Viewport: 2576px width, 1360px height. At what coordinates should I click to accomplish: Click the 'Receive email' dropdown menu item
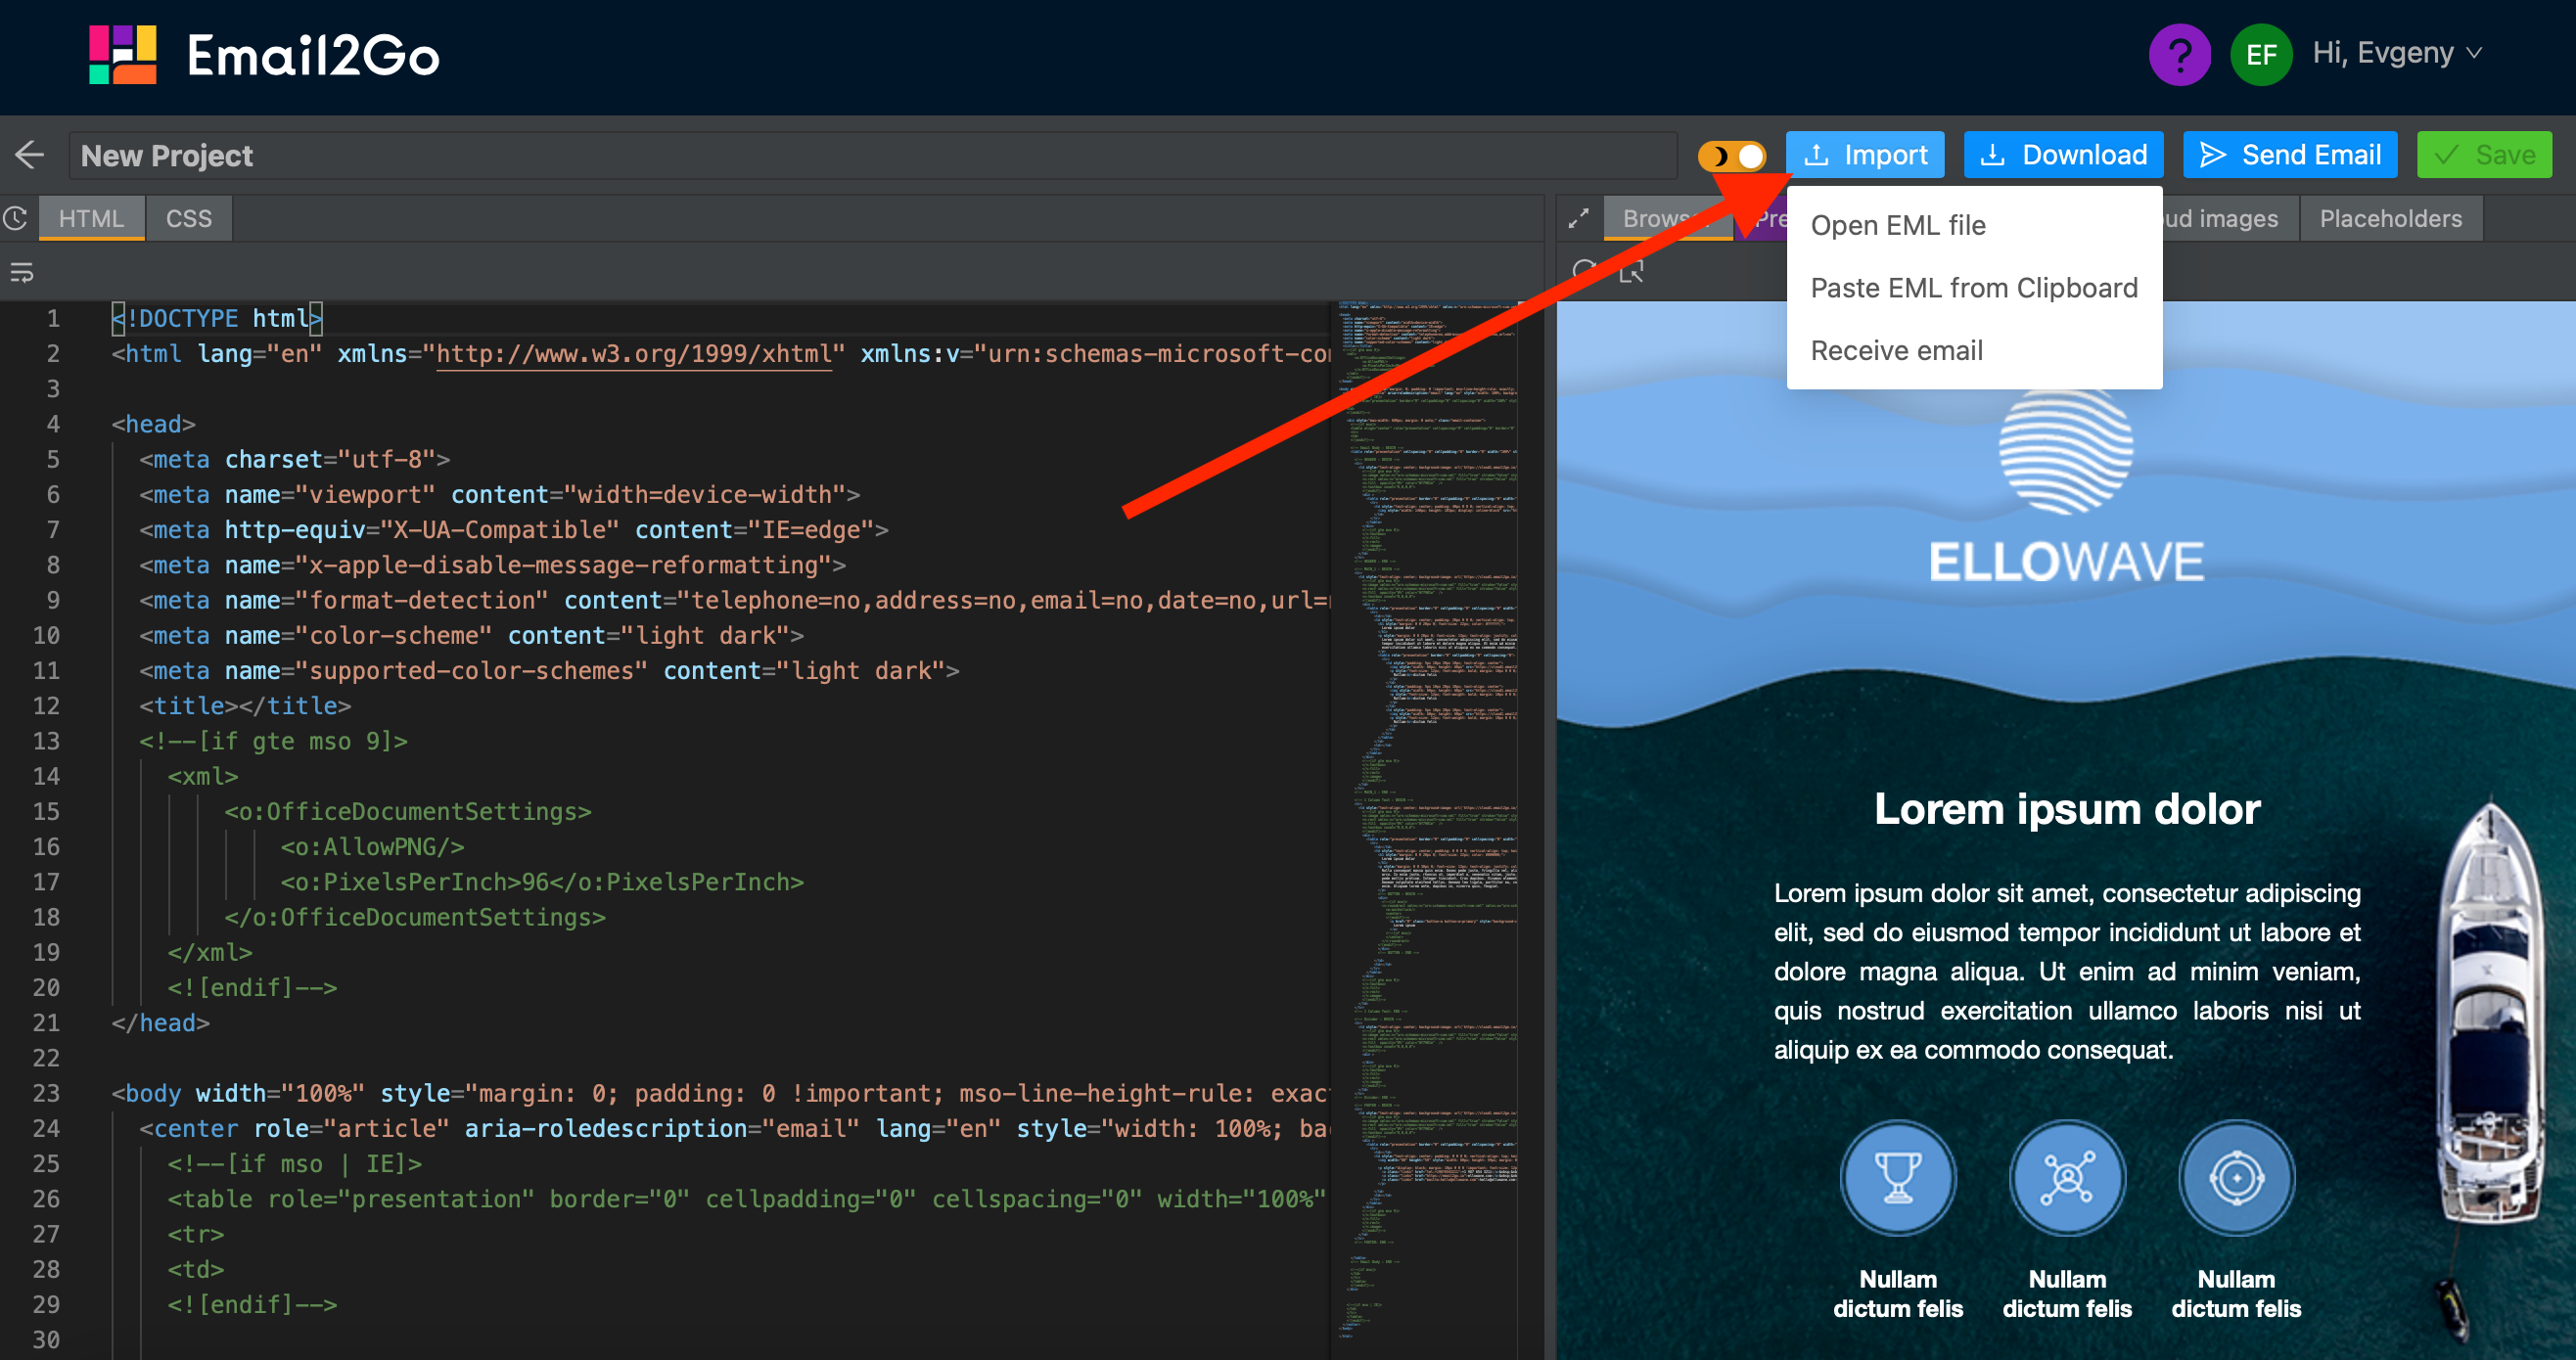[1896, 349]
